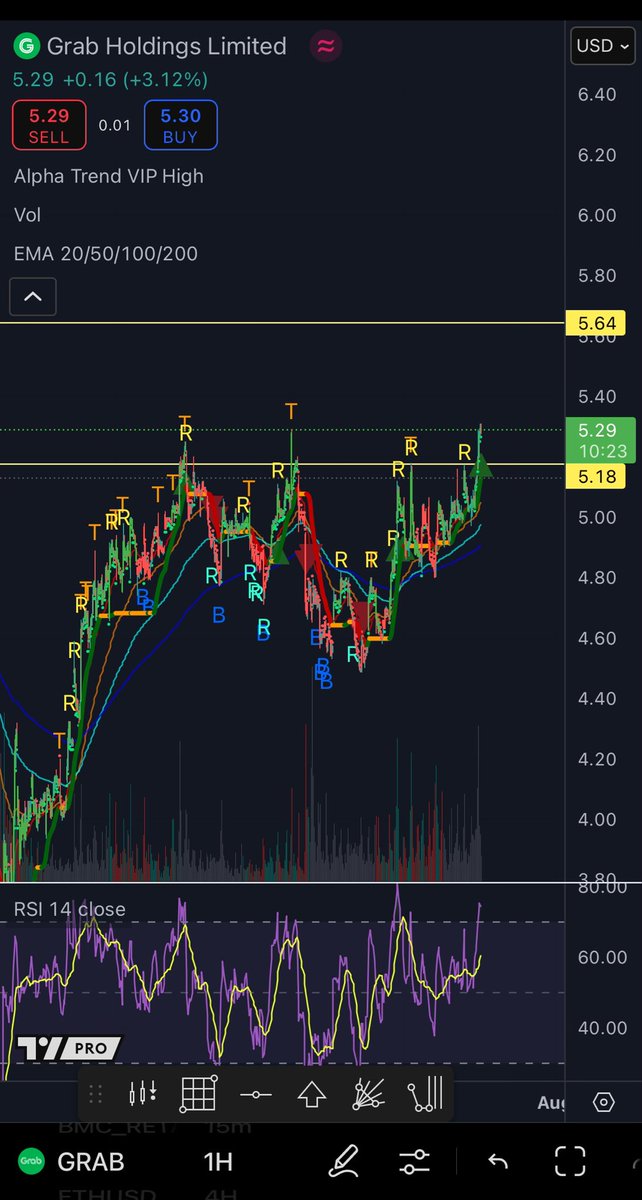The image size is (642, 1200).
Task: Select the RSI 14 close indicator label
Action: [70, 909]
